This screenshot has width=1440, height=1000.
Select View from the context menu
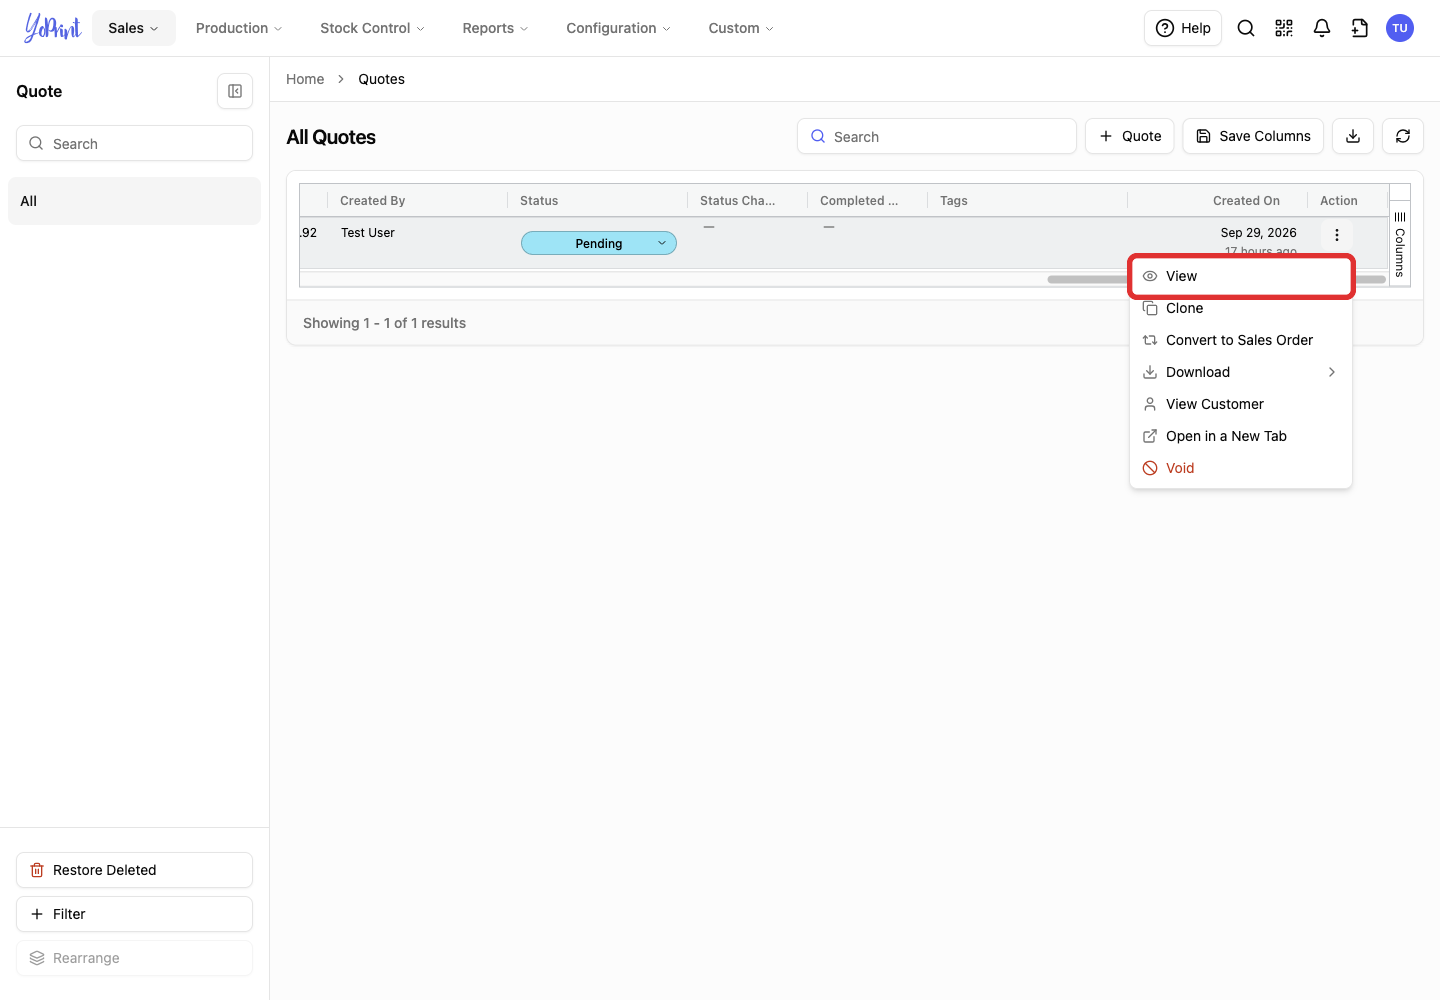tap(1241, 276)
